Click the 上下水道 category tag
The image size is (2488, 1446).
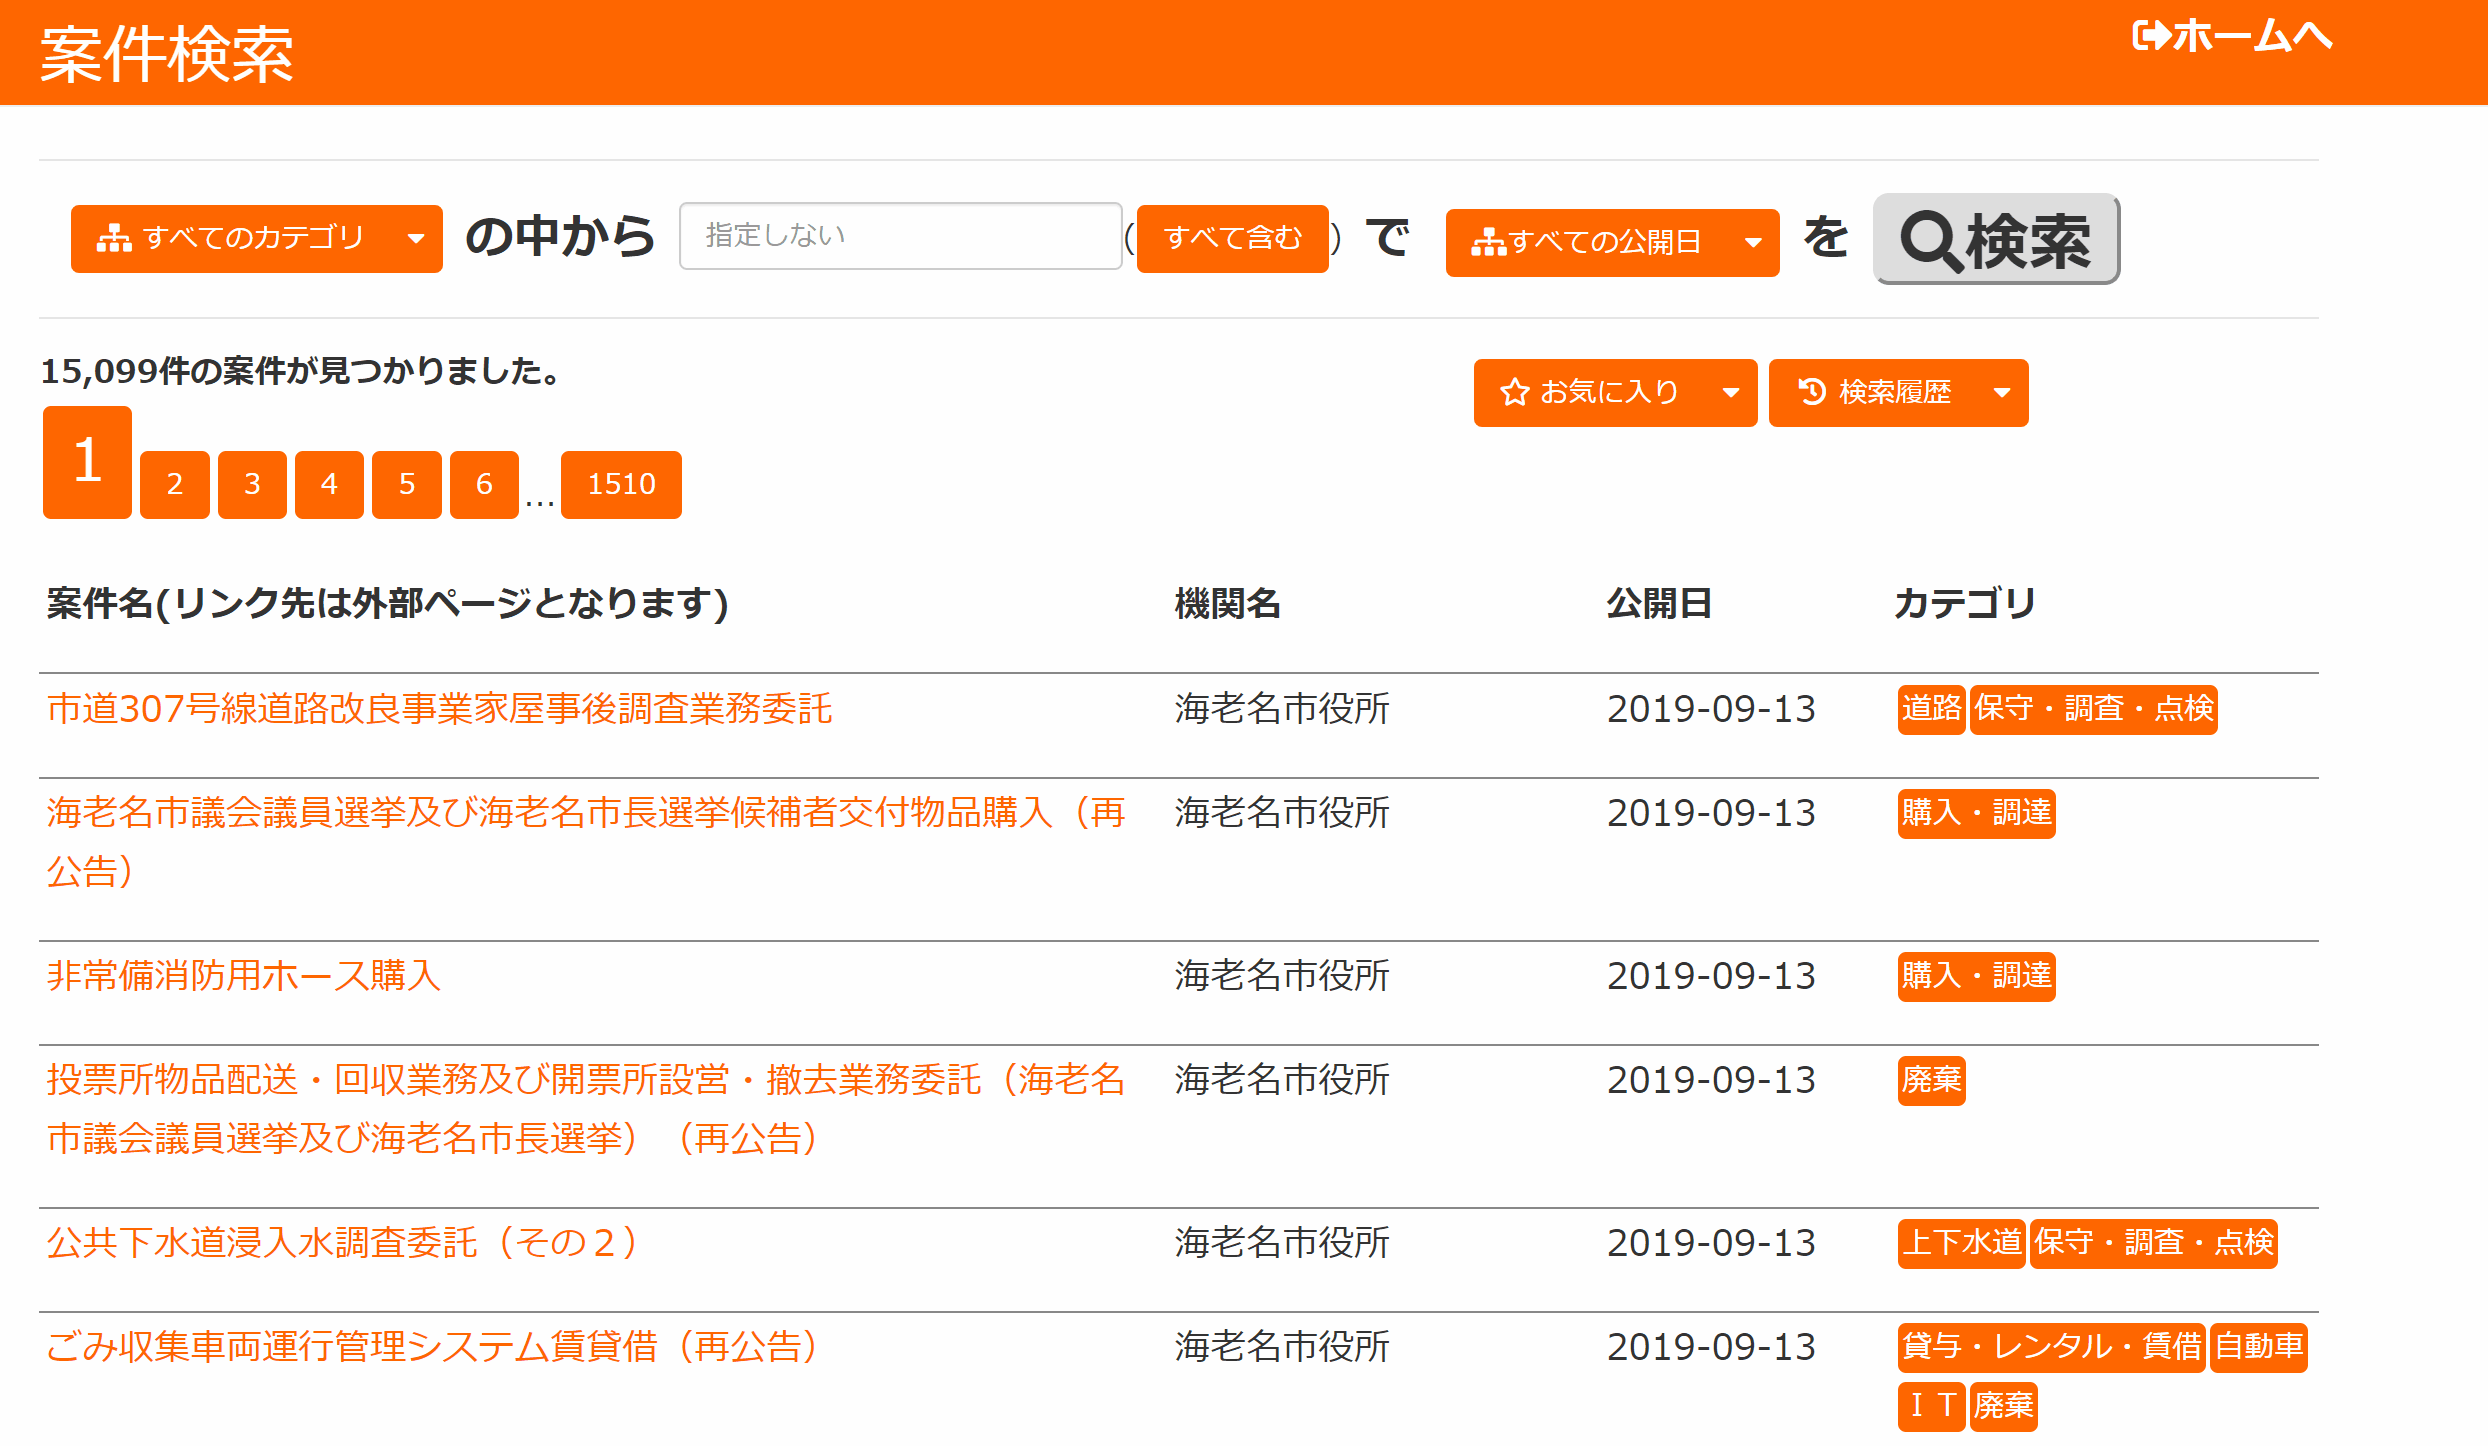coord(1961,1243)
